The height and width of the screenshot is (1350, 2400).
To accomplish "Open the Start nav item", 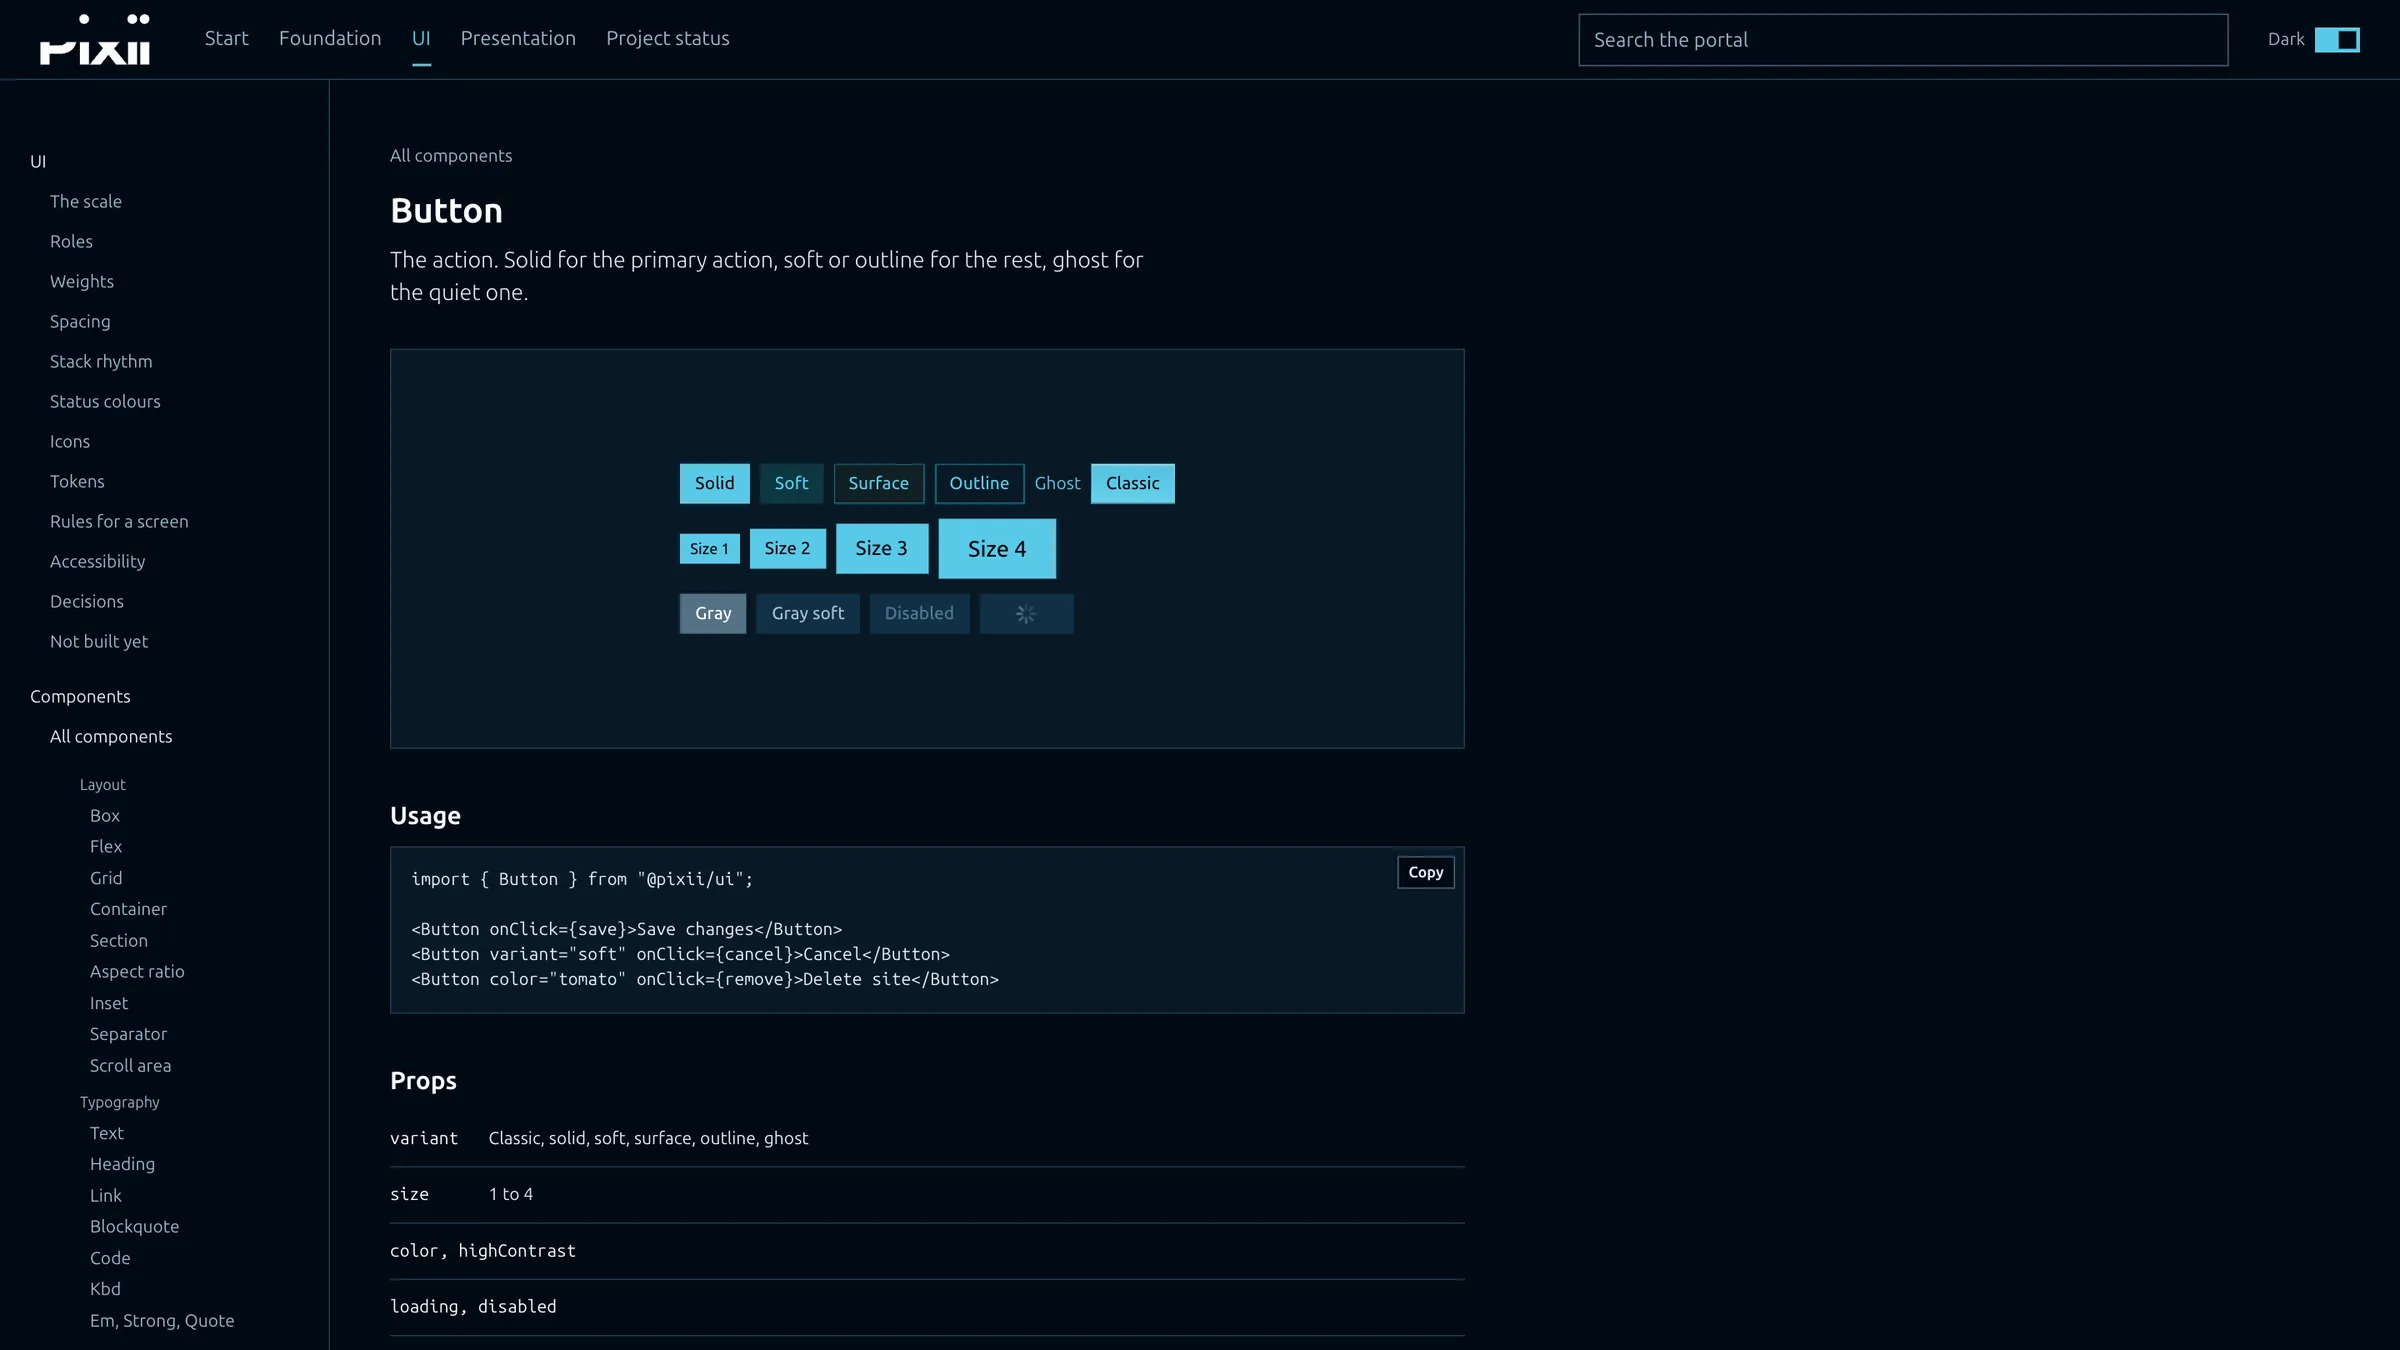I will [227, 39].
